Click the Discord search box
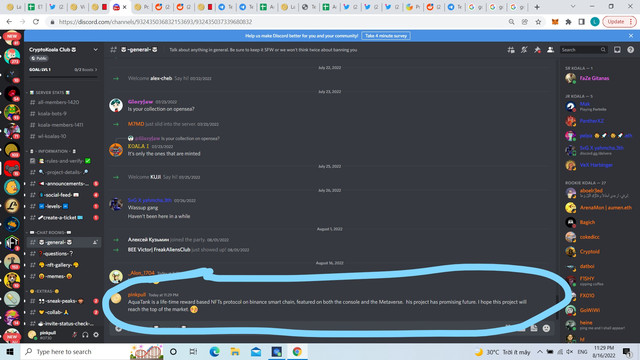This screenshot has height=360, width=640. 583,50
